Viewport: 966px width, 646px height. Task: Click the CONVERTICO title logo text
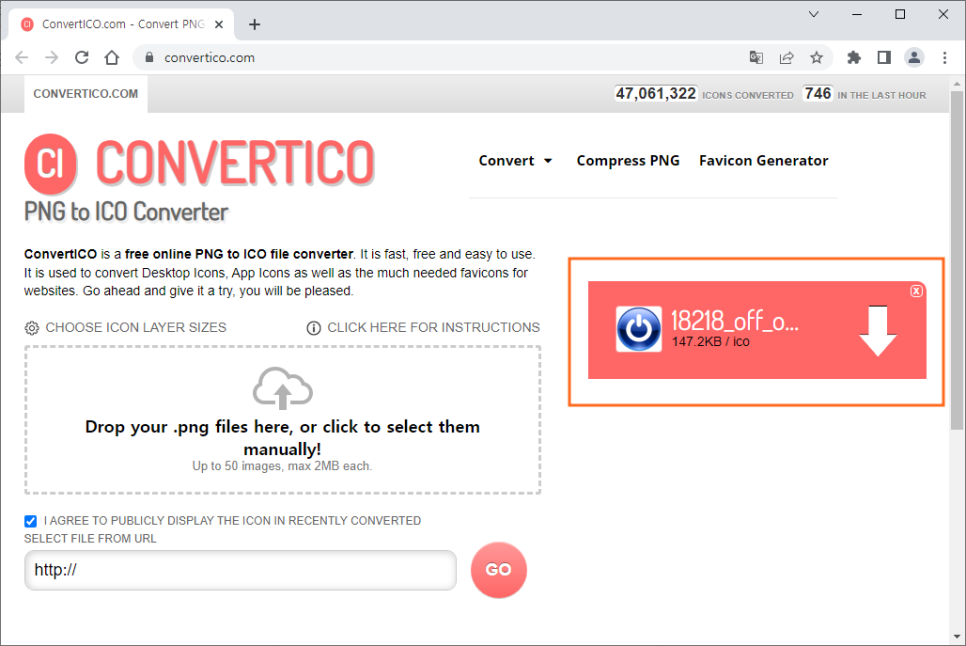click(x=235, y=163)
